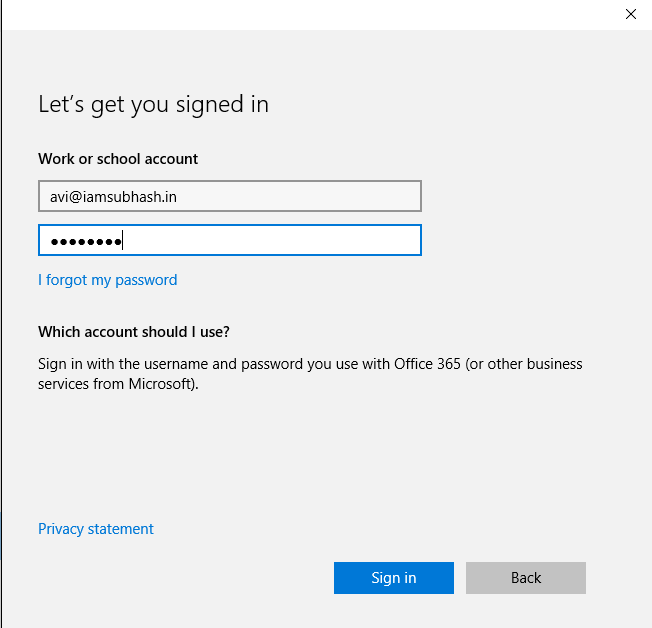Focus the password input field
The width and height of the screenshot is (652, 628).
(x=229, y=241)
